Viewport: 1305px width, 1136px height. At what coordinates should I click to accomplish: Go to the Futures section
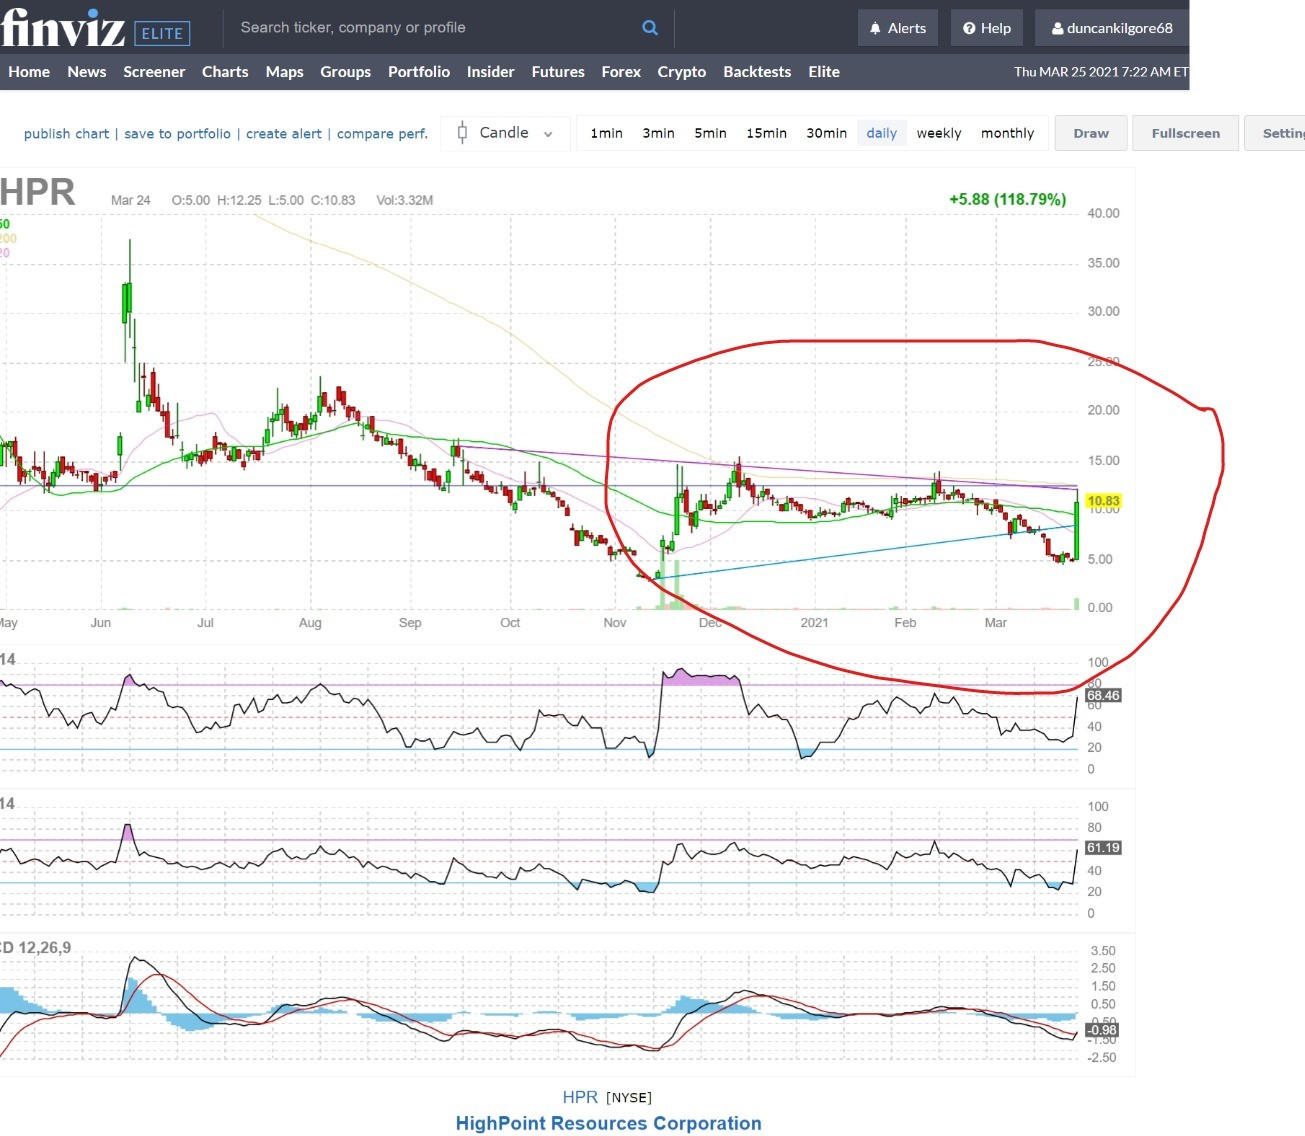coord(557,72)
